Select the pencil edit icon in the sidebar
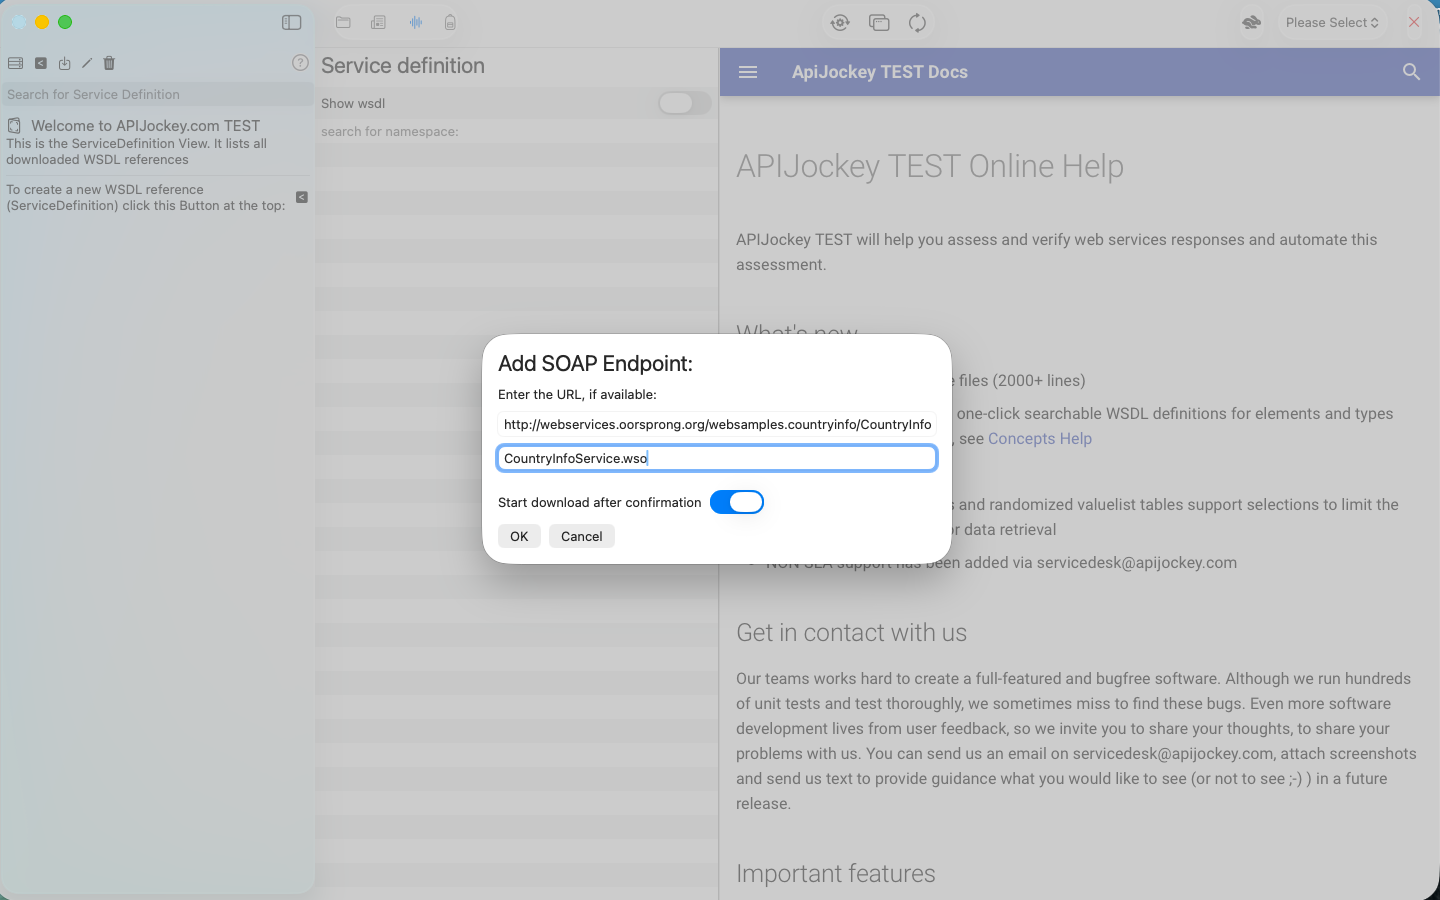The image size is (1440, 900). (x=85, y=63)
